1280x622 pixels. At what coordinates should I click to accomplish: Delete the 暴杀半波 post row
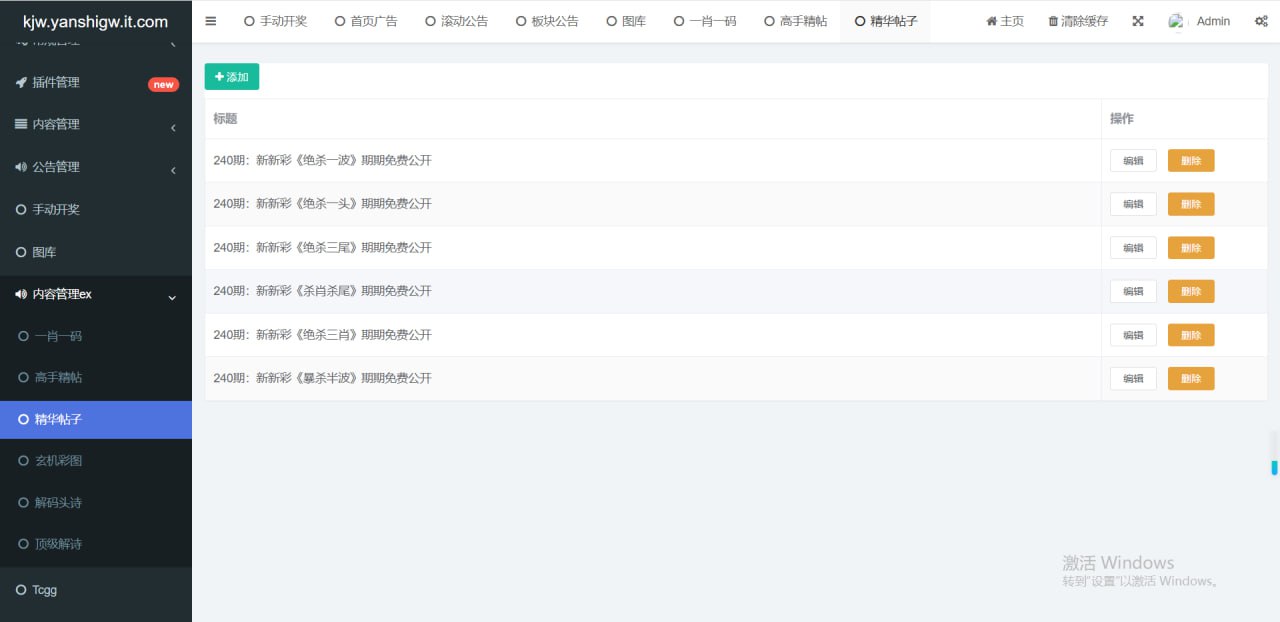[x=1191, y=379]
